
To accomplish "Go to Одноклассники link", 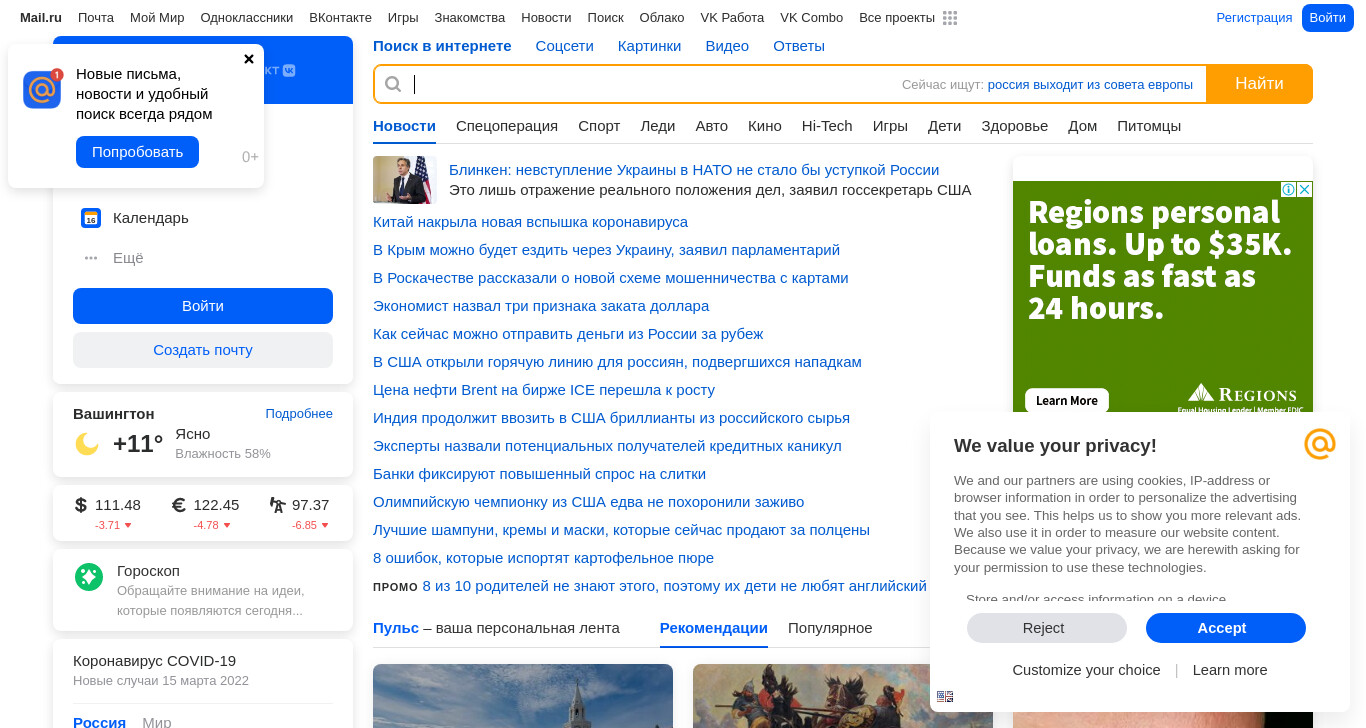I will 247,18.
